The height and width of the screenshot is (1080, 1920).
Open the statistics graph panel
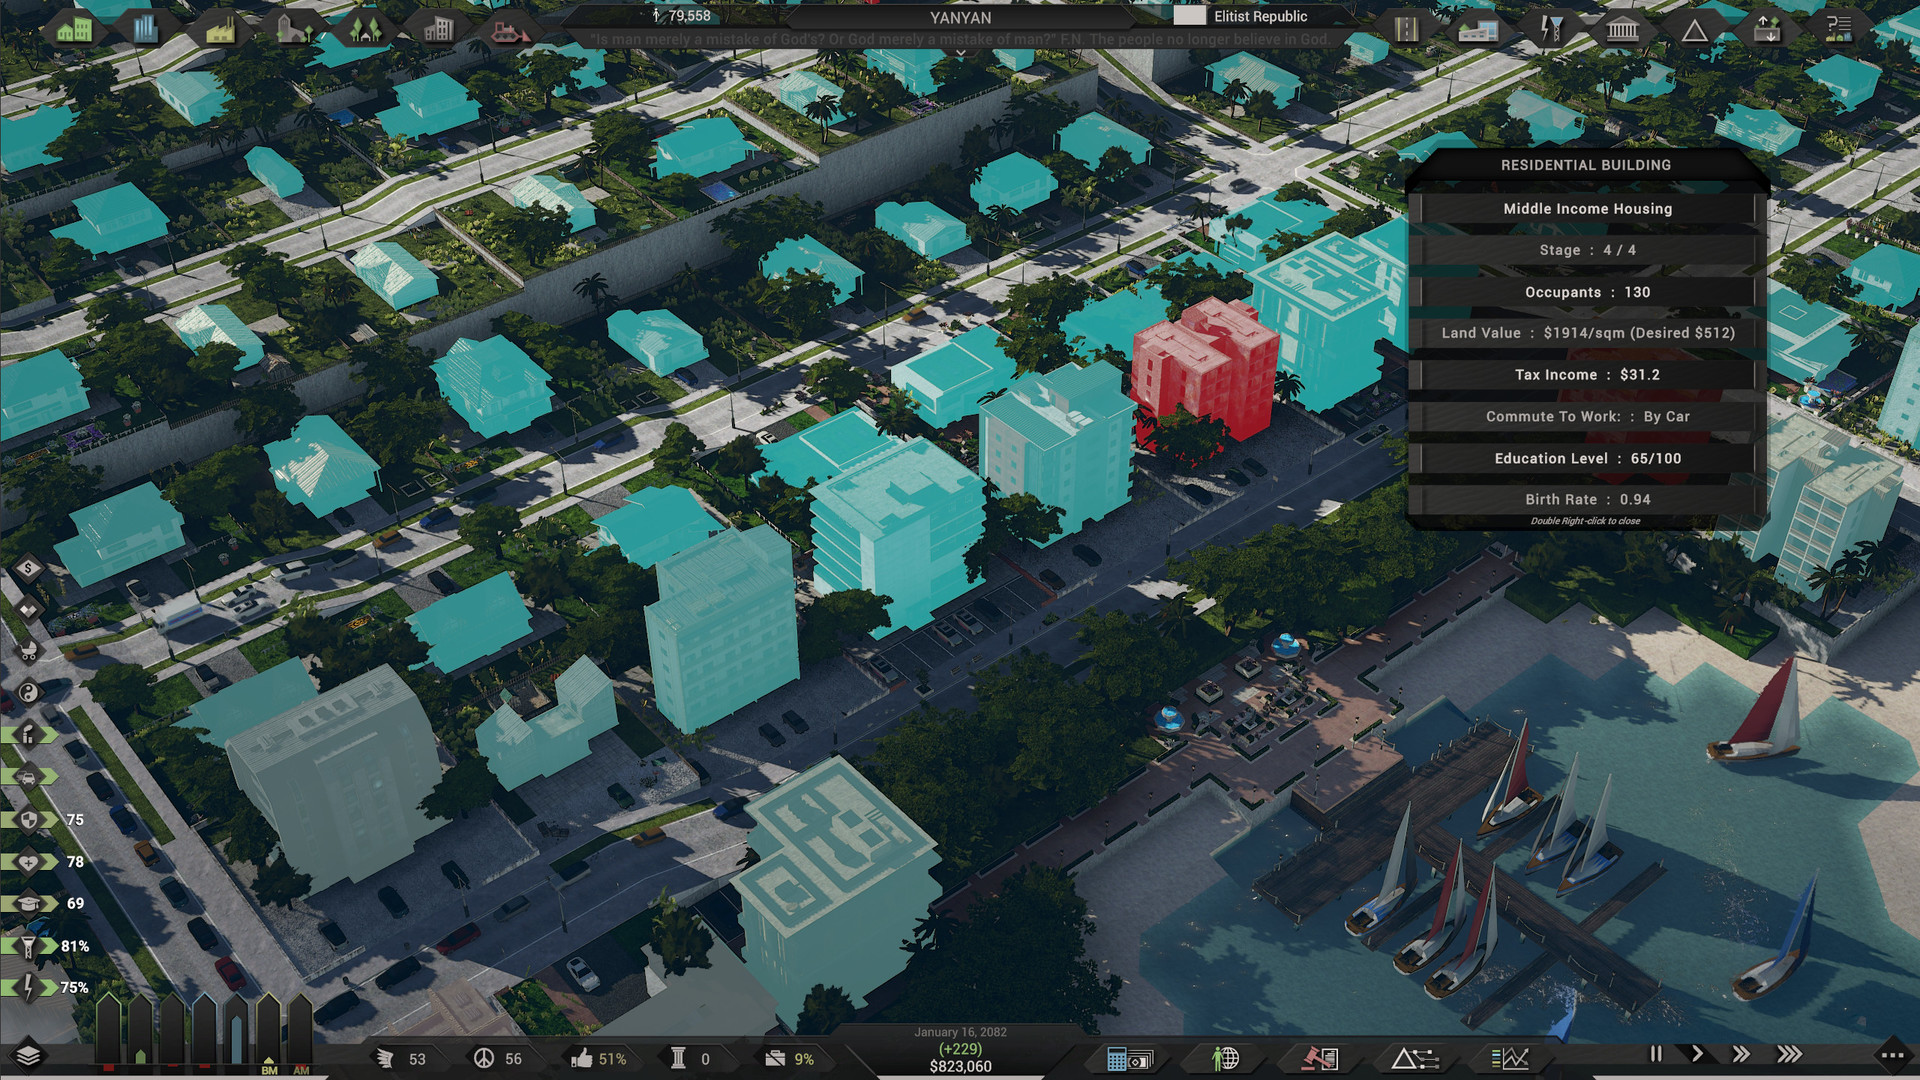[x=1509, y=1058]
